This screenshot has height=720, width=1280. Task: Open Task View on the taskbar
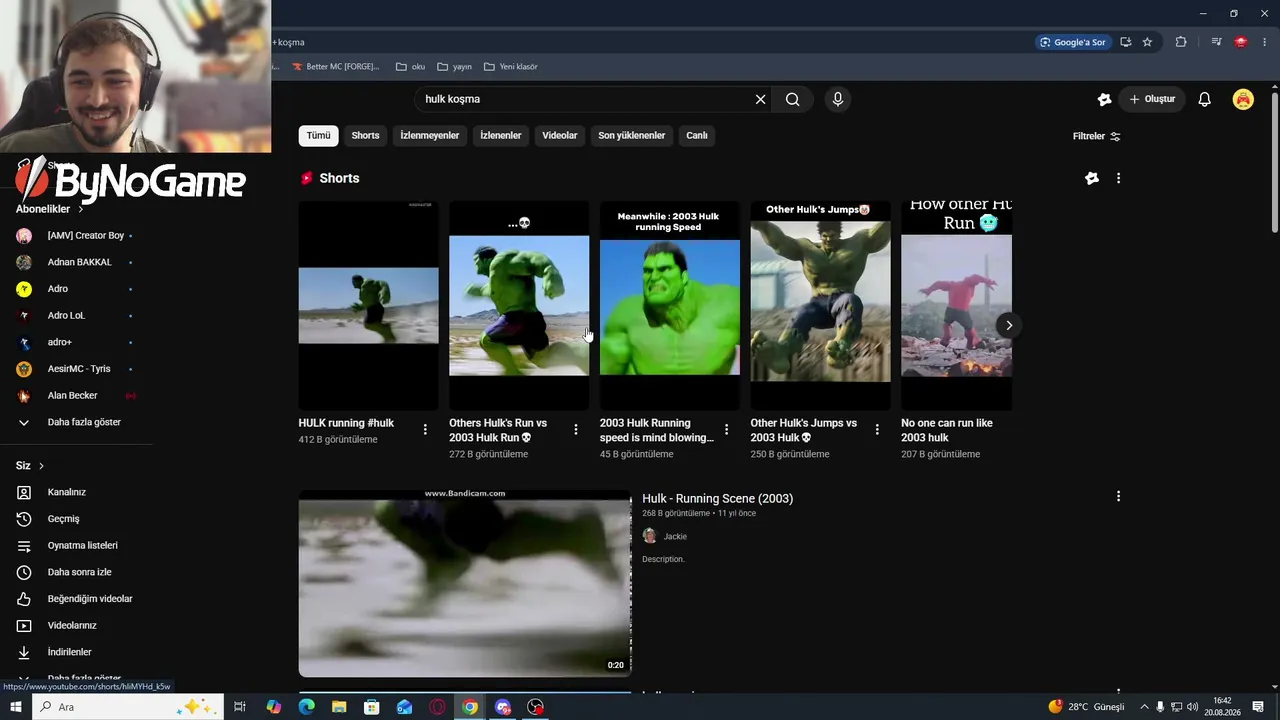coord(240,707)
